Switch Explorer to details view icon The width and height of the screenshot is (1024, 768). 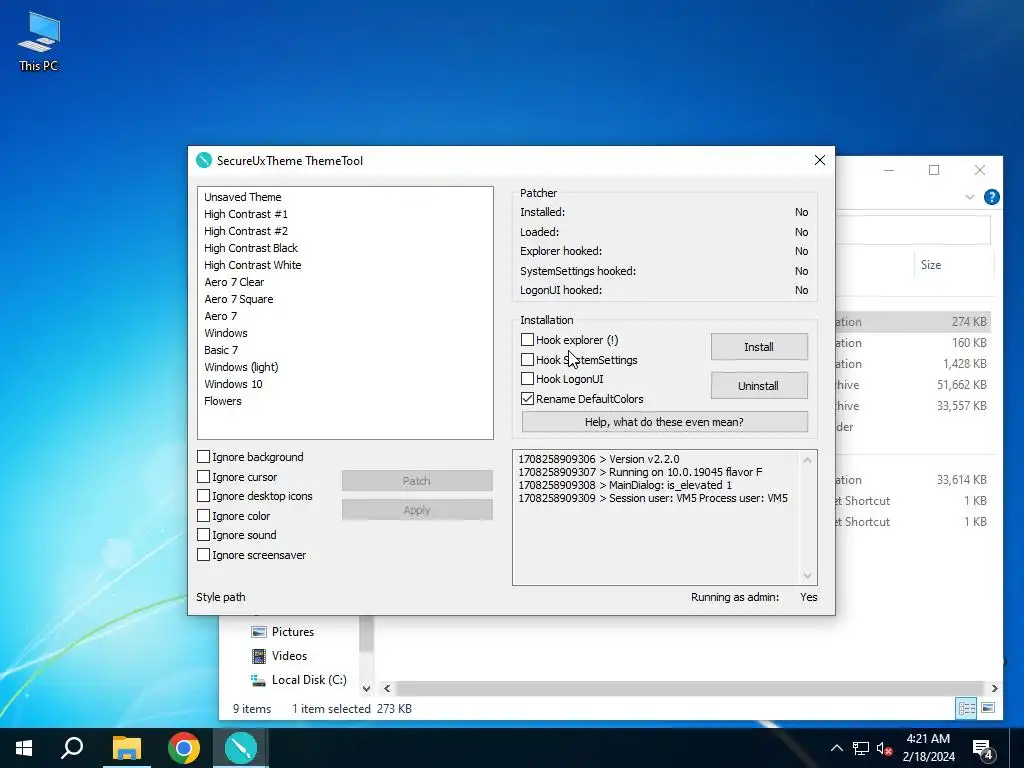[x=967, y=708]
